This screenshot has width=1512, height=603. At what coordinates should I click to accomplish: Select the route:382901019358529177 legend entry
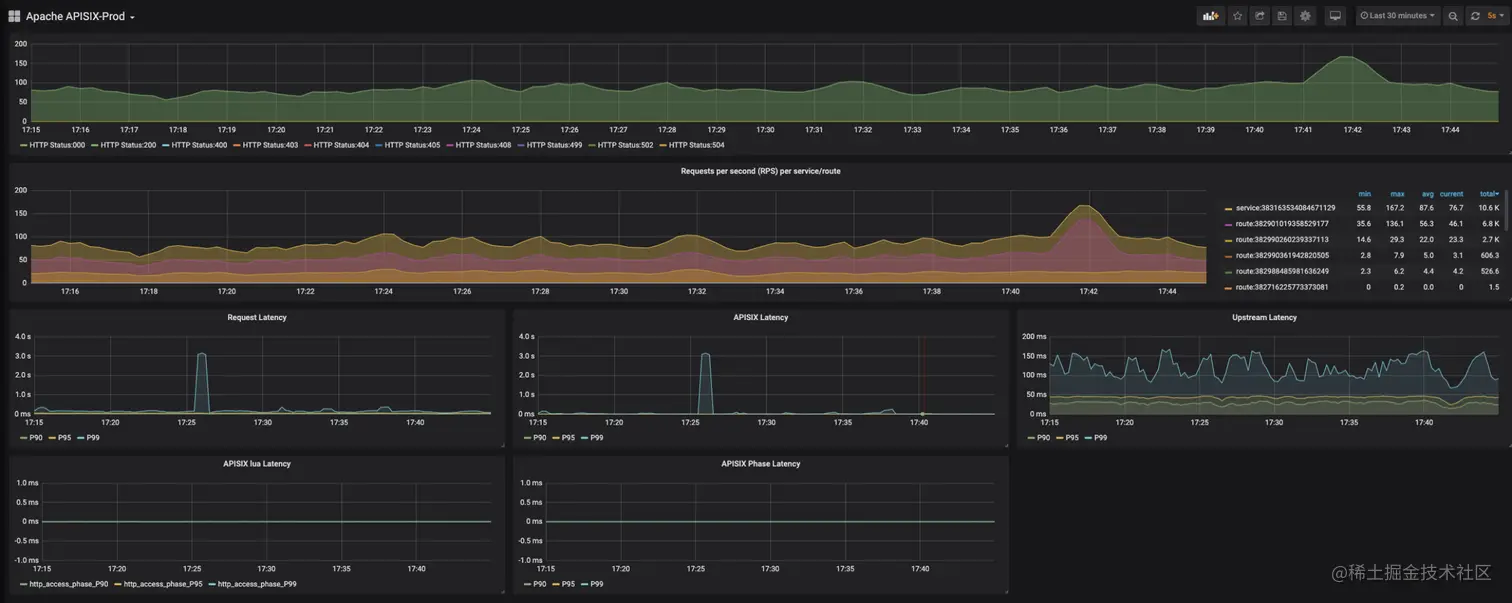(1282, 224)
